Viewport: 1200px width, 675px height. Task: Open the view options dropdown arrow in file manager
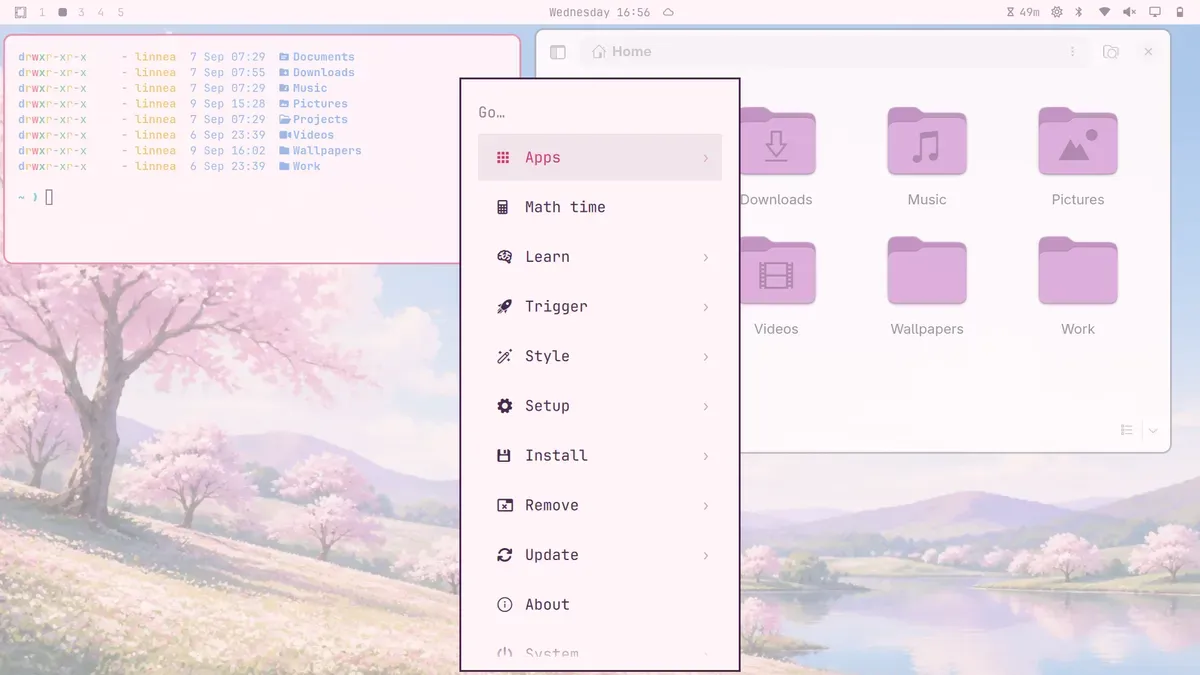coord(1153,430)
